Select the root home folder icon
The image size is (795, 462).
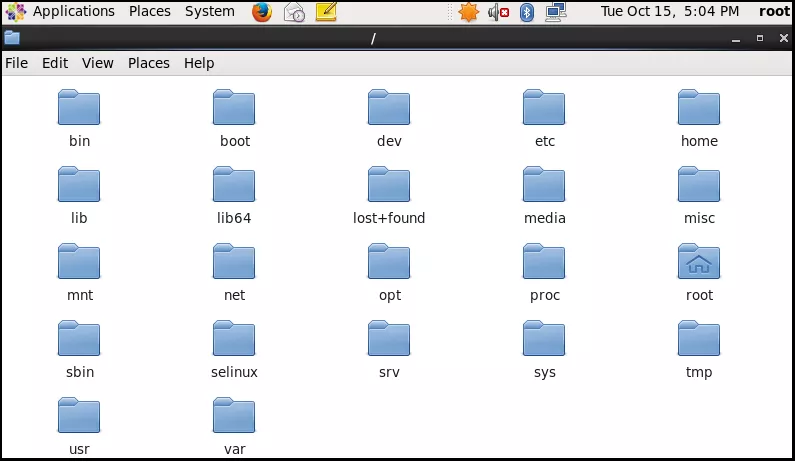pyautogui.click(x=699, y=261)
